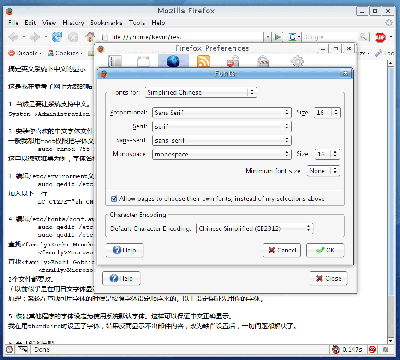Open the monospace Size dropdown

click(327, 154)
